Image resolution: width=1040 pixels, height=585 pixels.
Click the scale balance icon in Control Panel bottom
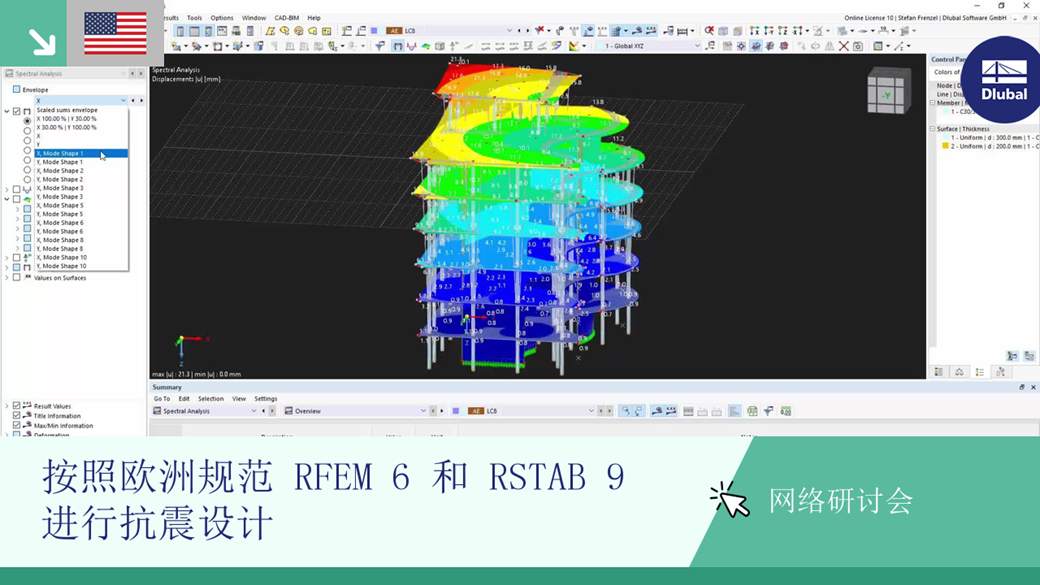(959, 372)
